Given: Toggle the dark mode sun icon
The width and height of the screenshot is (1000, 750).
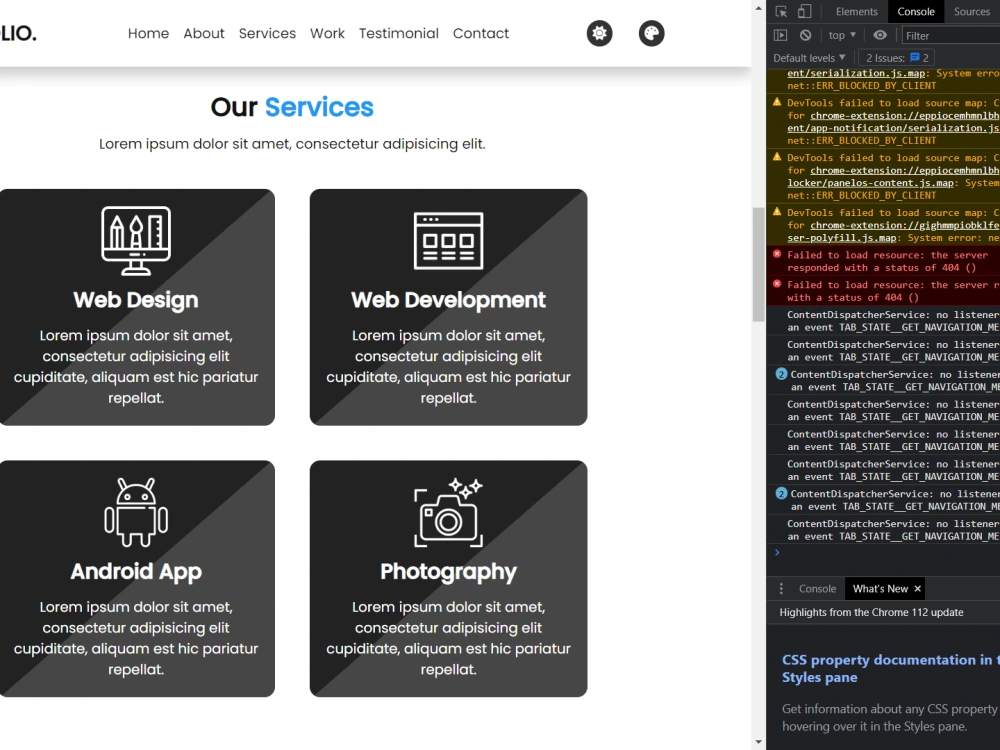Looking at the screenshot, I should (599, 33).
